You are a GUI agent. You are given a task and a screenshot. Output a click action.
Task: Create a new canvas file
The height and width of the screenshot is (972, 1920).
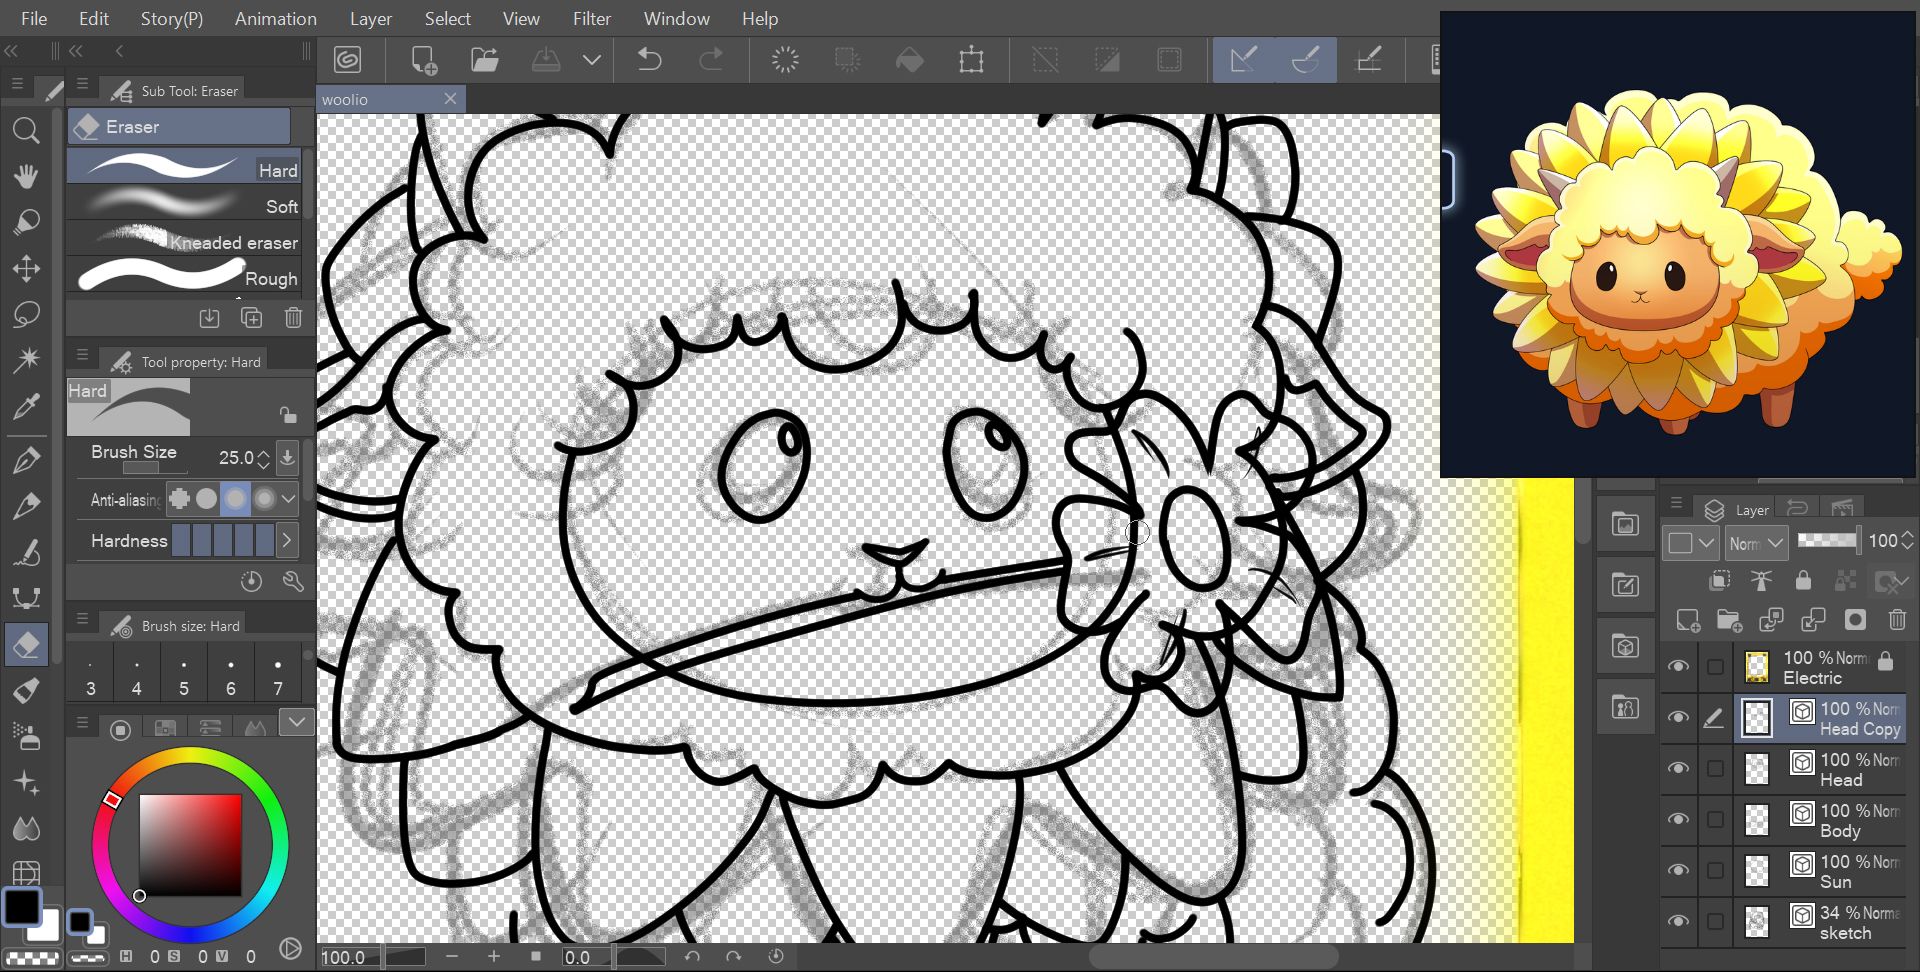tap(424, 60)
